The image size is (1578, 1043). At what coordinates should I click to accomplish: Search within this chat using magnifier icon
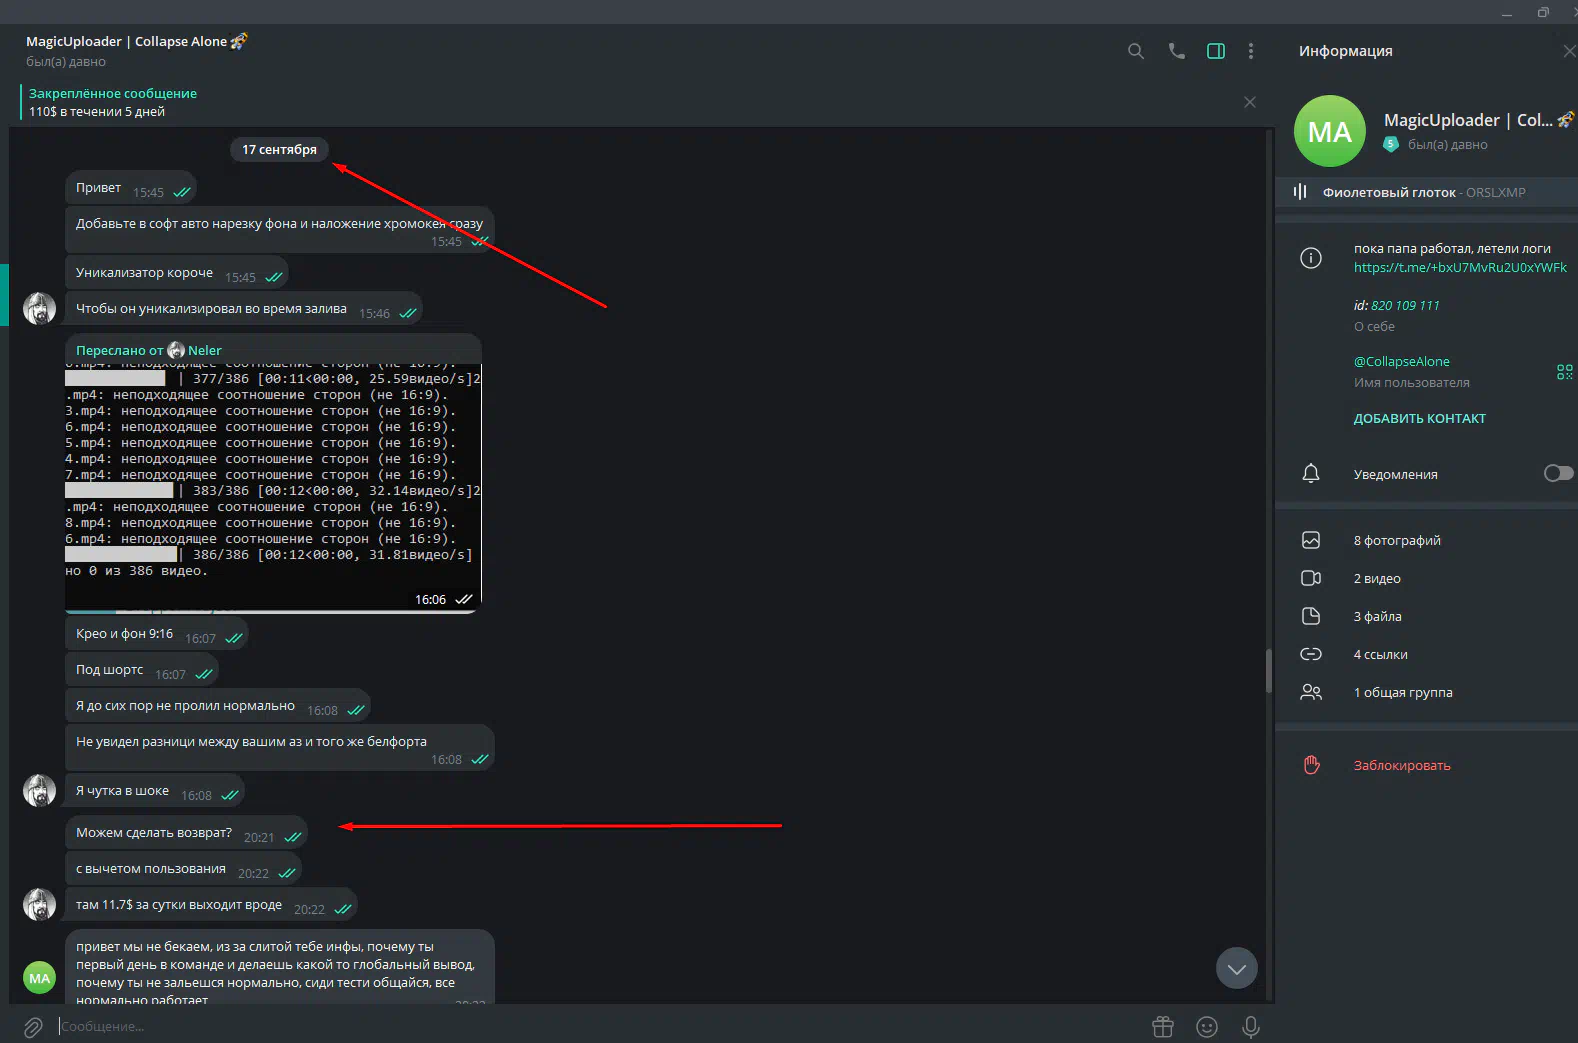click(x=1135, y=51)
